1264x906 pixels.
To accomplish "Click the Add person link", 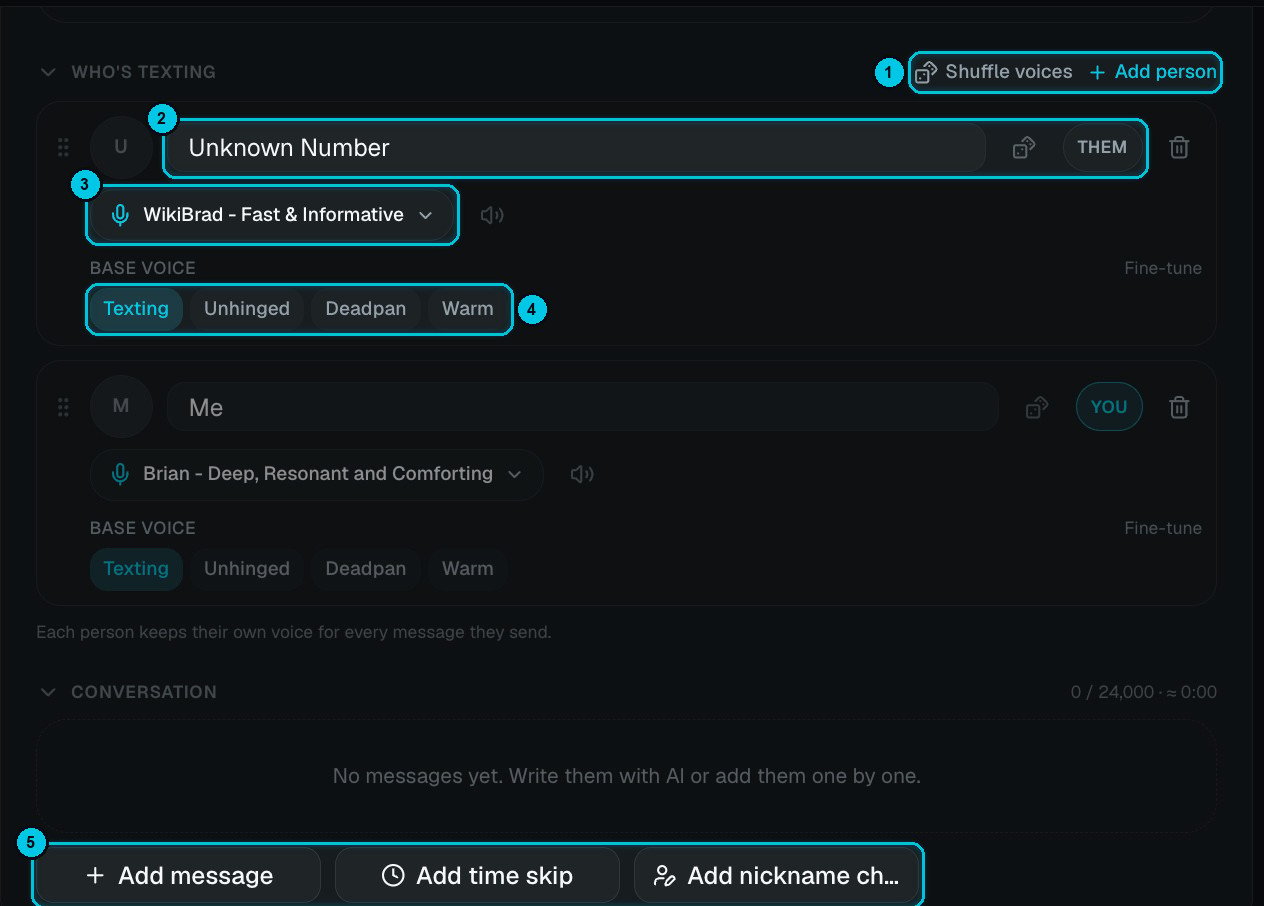I will [x=1153, y=72].
